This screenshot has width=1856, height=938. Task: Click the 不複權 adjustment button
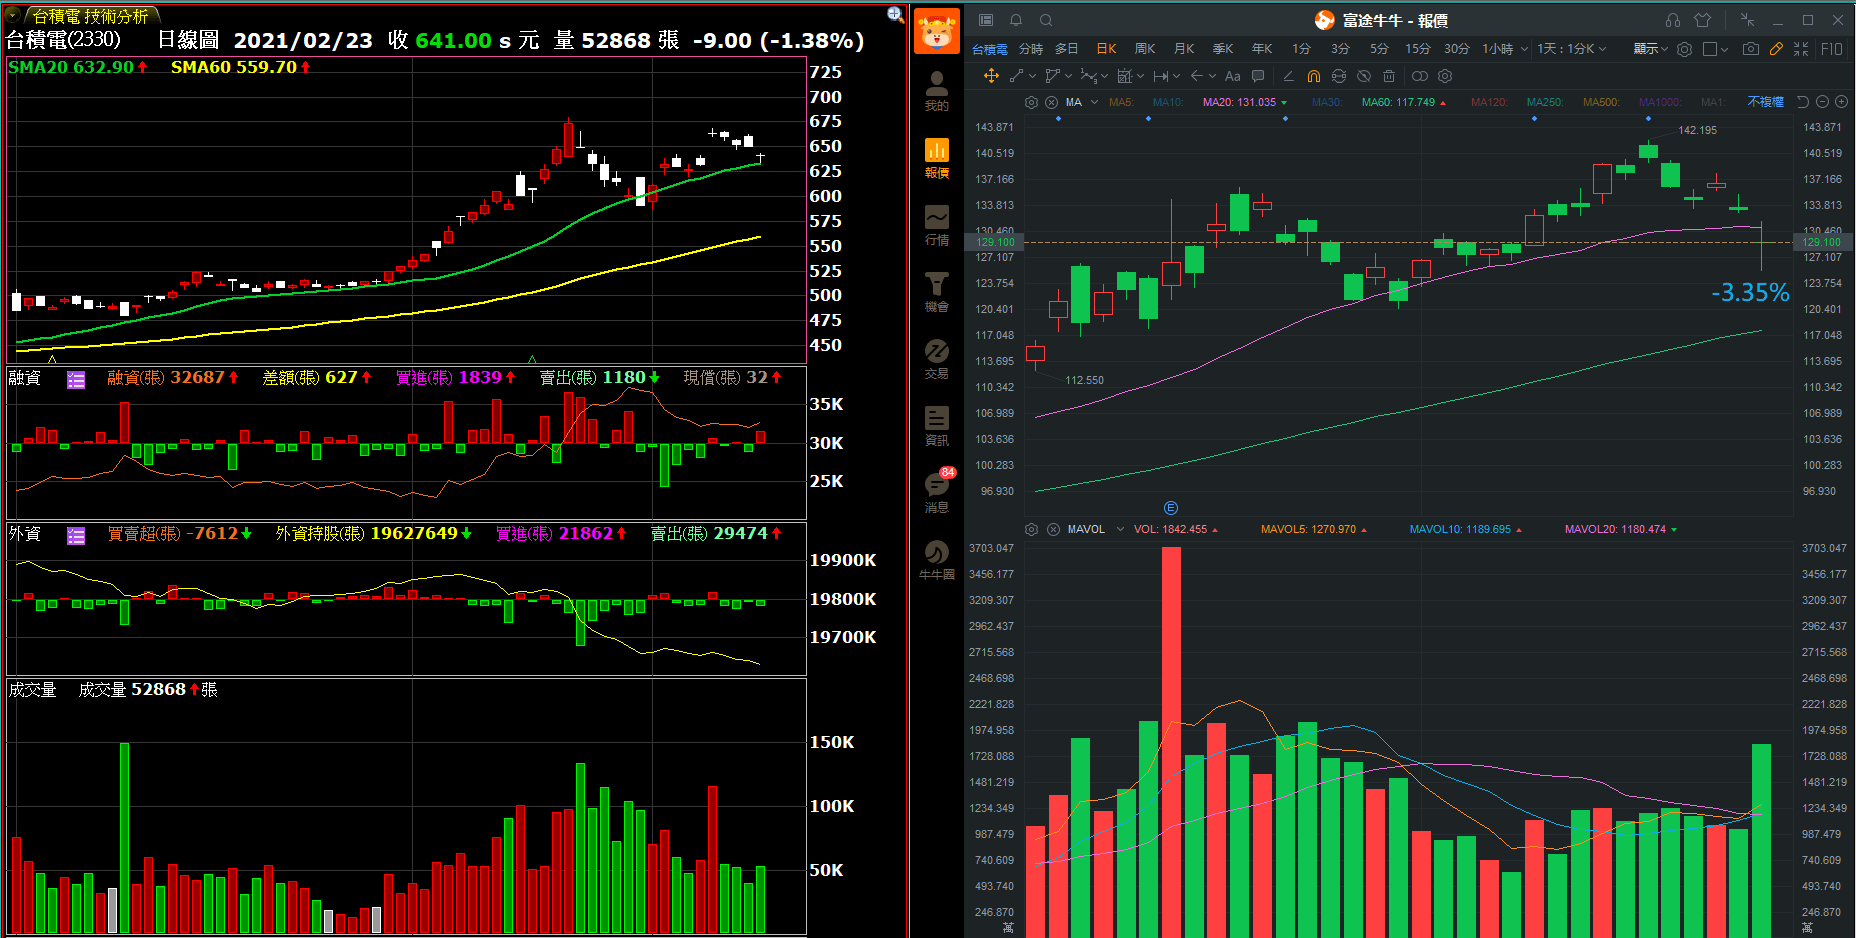click(x=1765, y=102)
